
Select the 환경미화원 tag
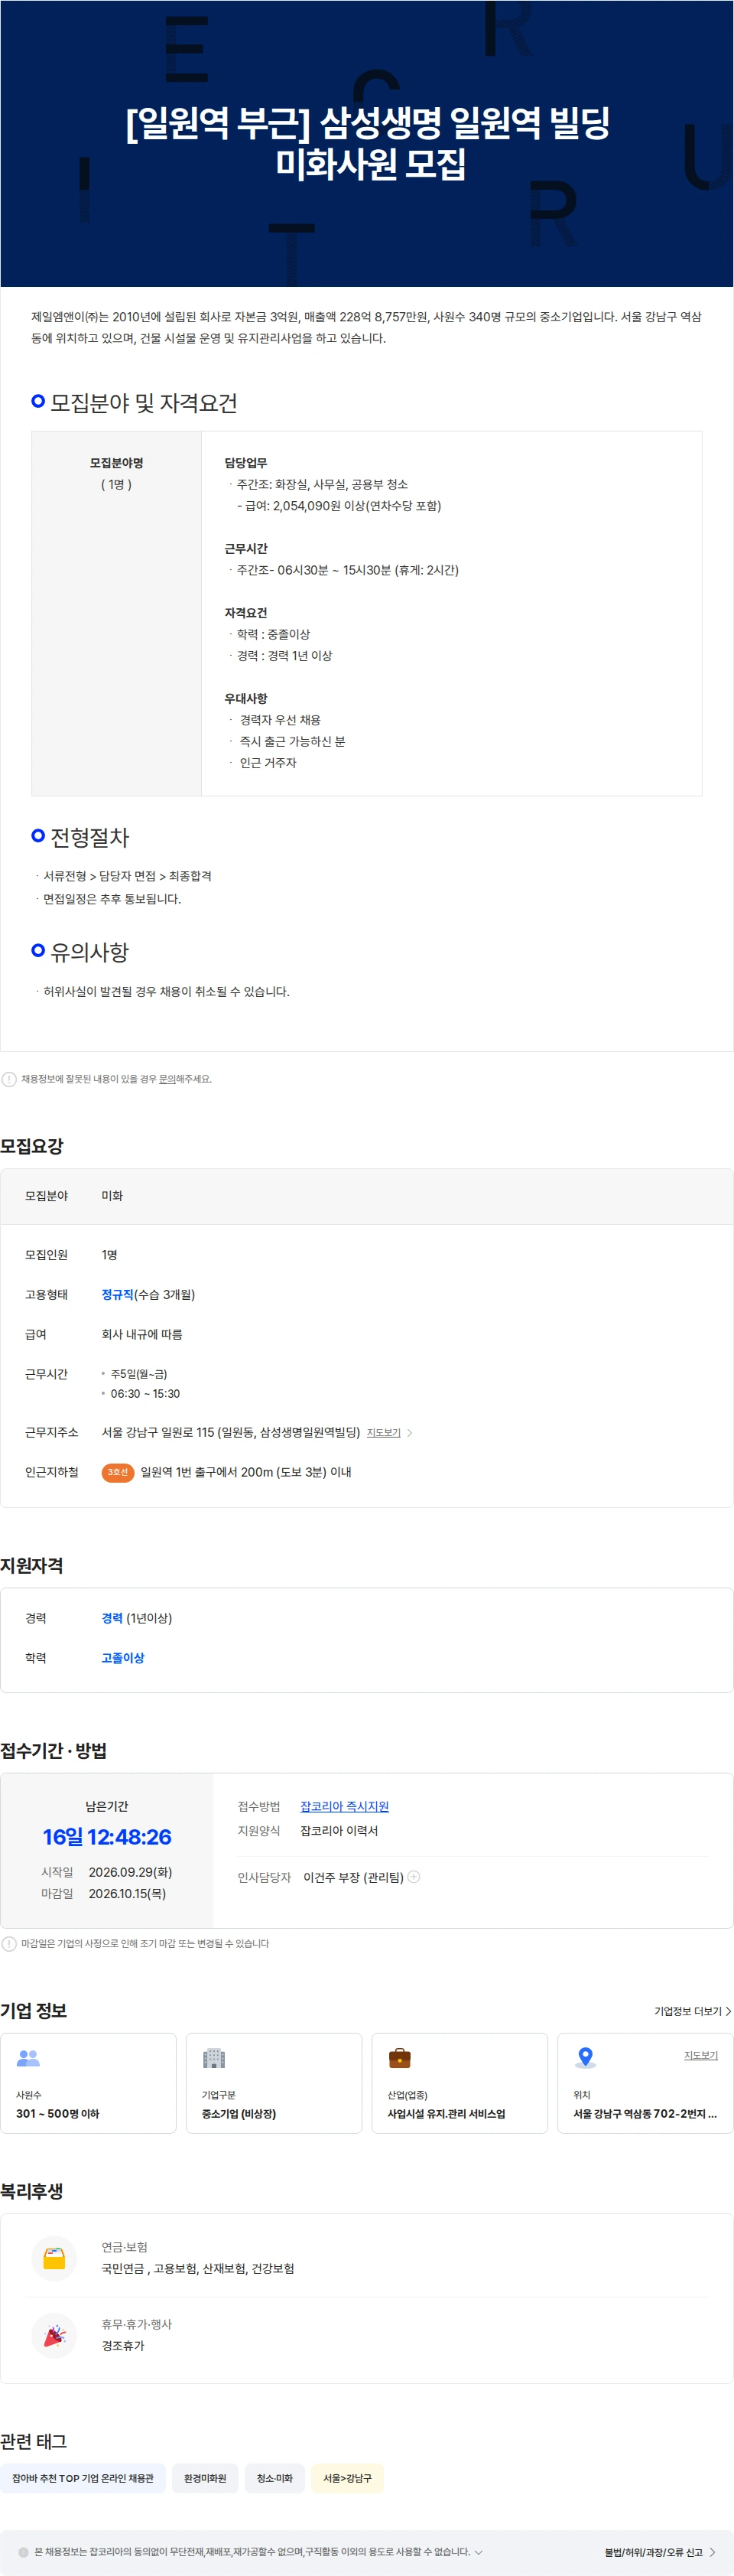tap(205, 2478)
